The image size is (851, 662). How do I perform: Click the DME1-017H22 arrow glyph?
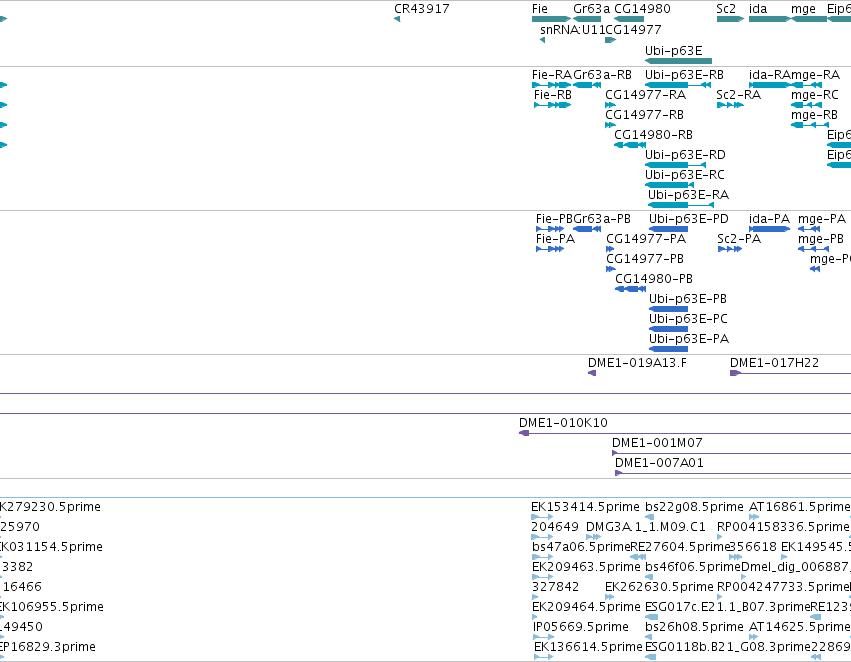735,373
